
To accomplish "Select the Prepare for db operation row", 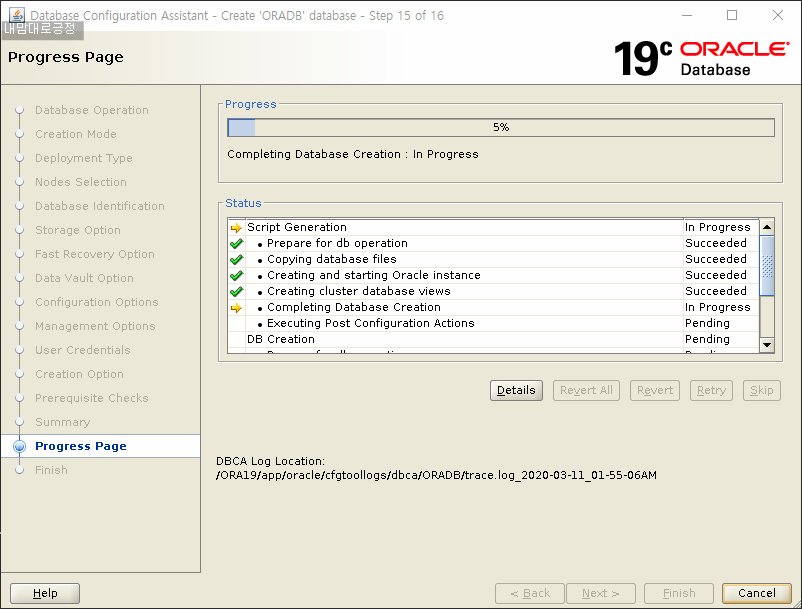I will 493,243.
